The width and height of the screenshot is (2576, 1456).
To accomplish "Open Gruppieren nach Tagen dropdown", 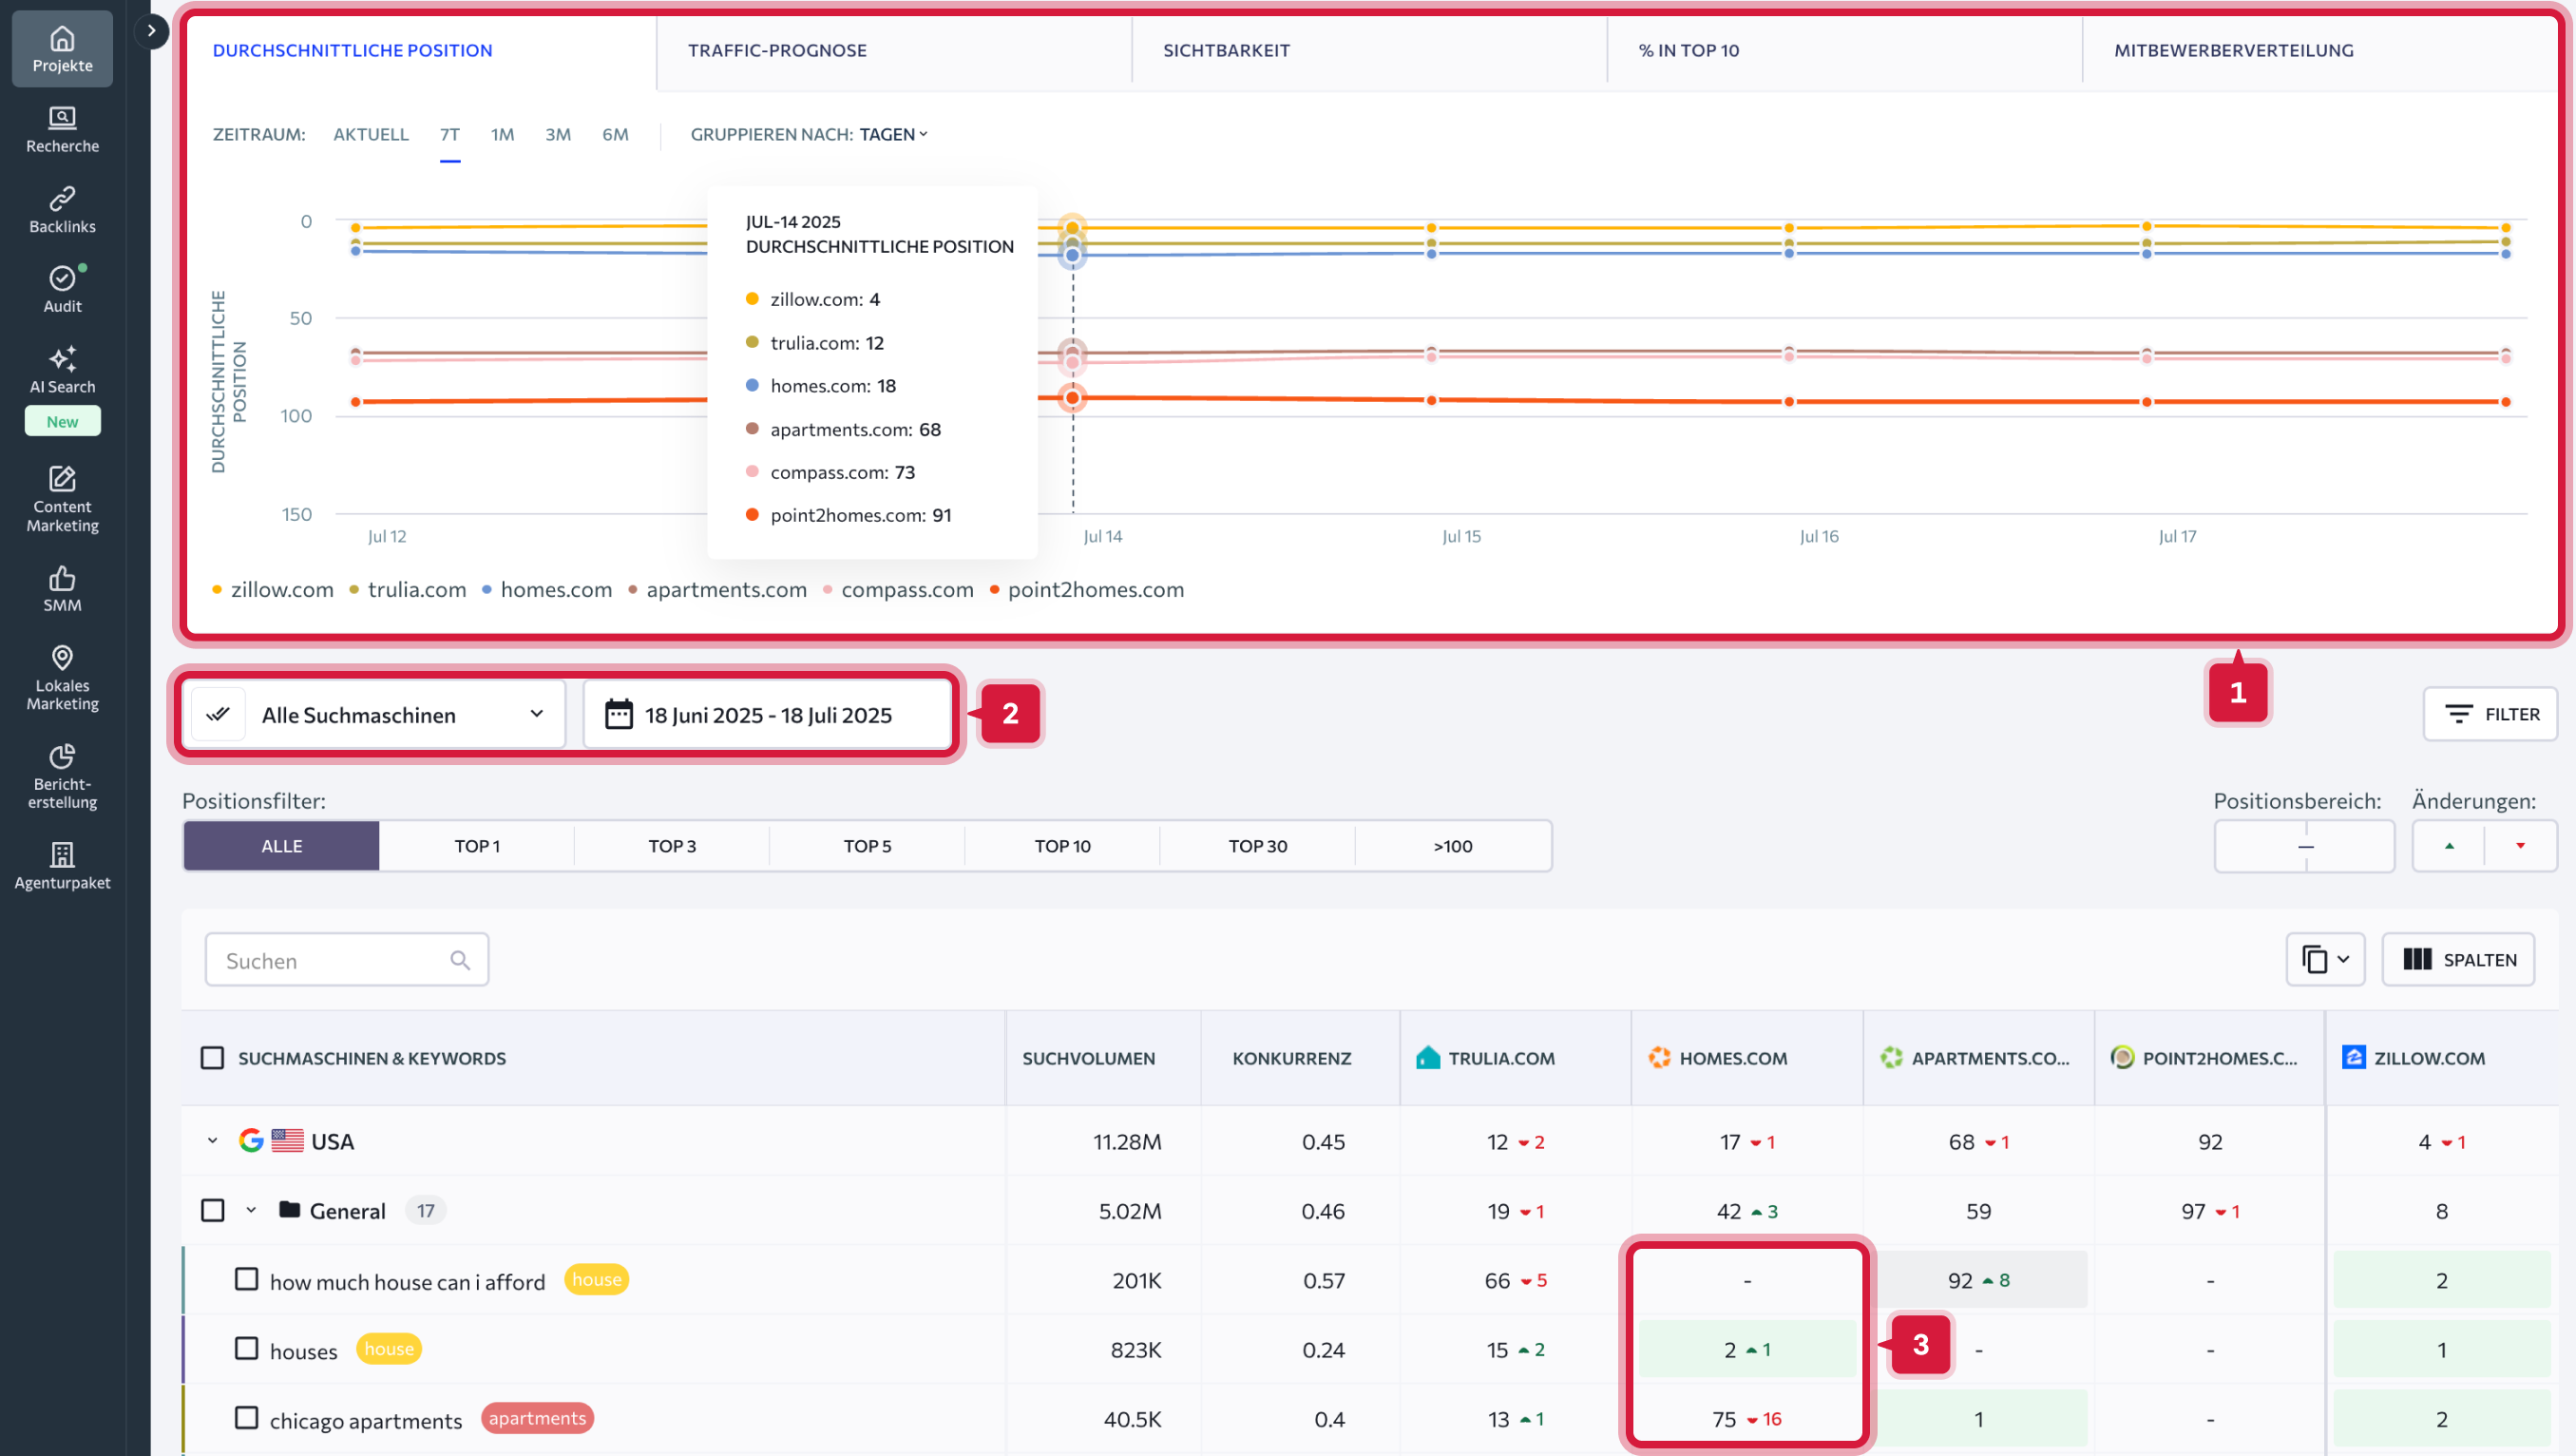I will point(893,134).
